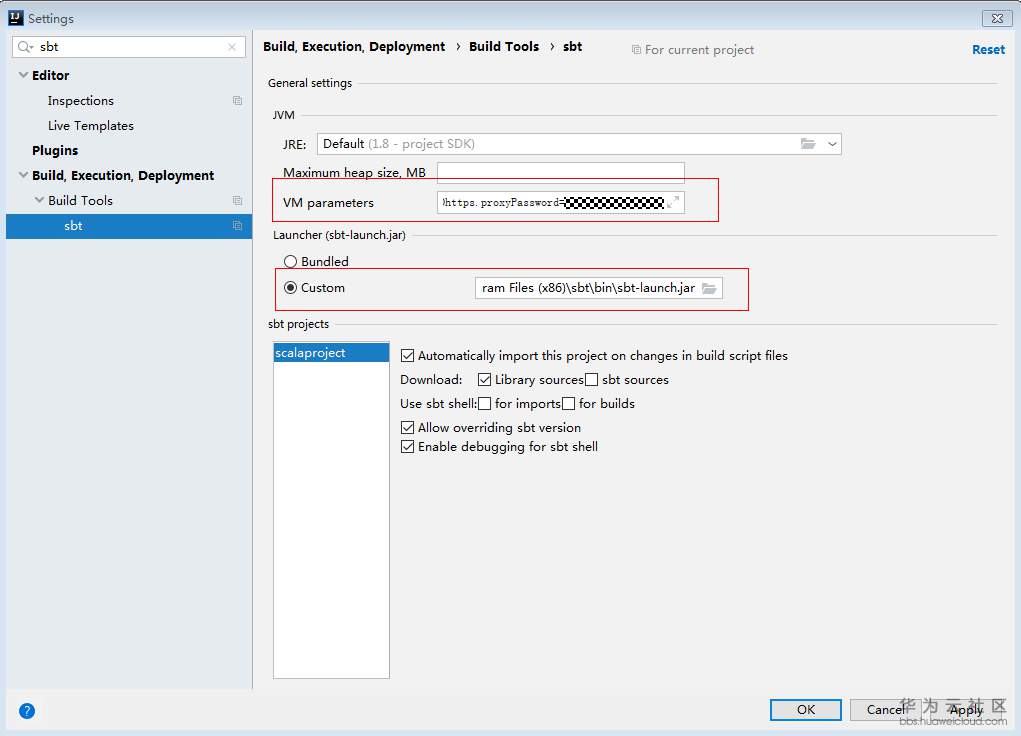
Task: Expand the VM parameters field editor
Action: [673, 203]
